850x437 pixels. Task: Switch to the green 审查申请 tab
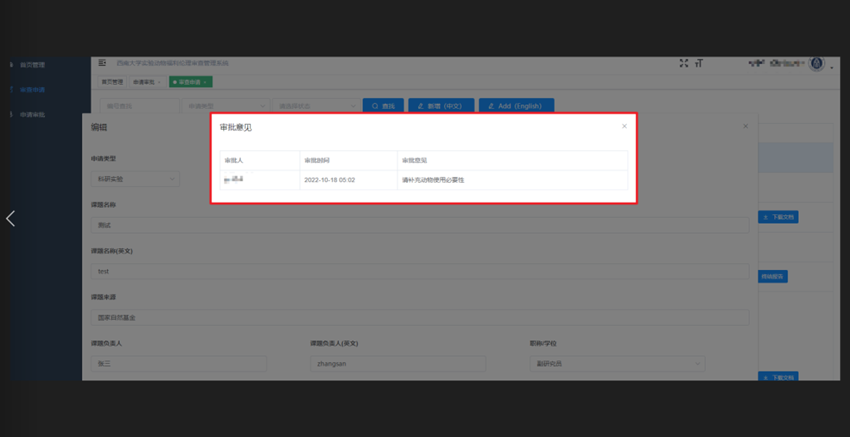pyautogui.click(x=190, y=82)
